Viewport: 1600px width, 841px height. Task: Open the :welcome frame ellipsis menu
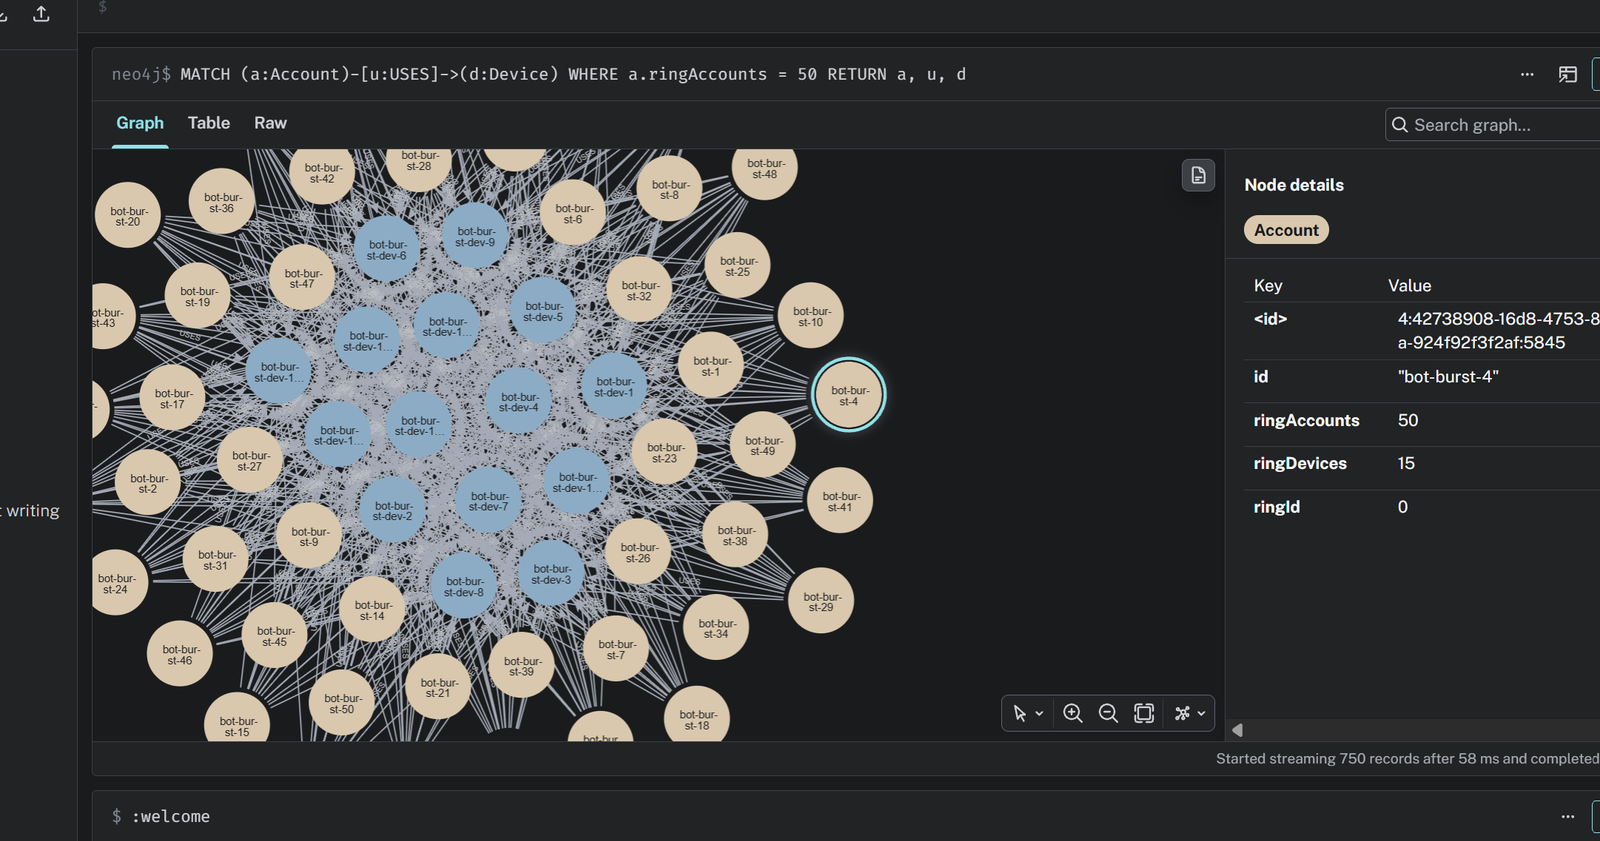tap(1568, 816)
